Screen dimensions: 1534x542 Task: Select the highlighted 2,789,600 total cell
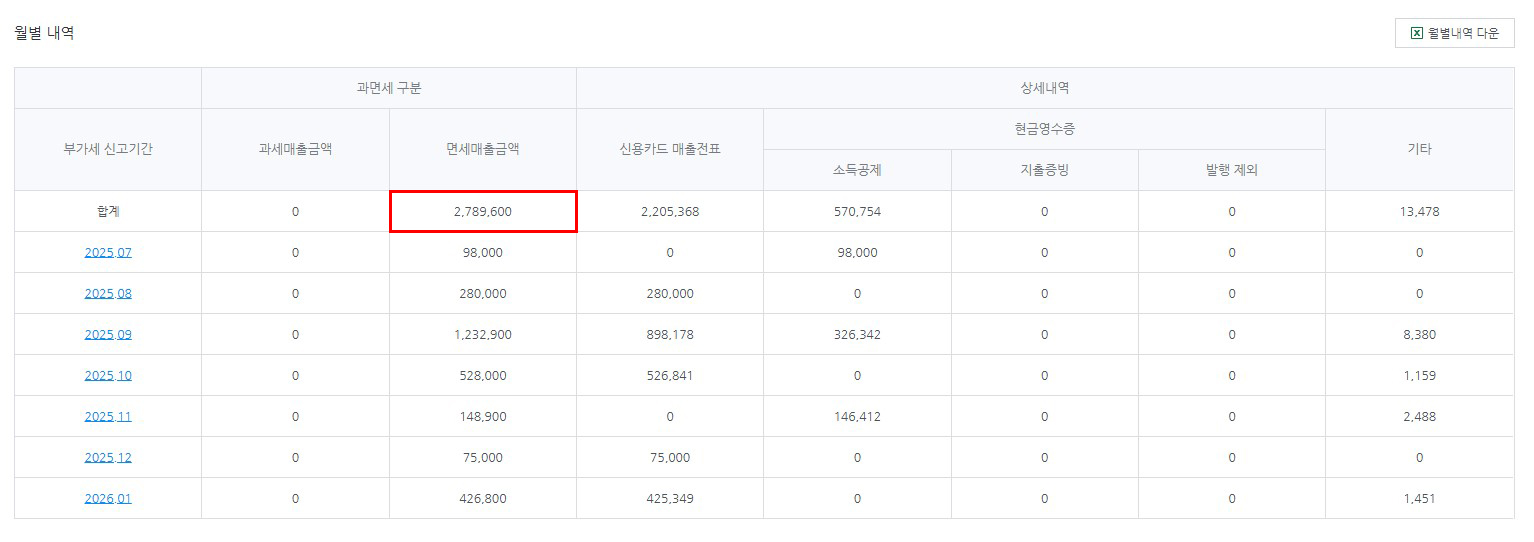coord(483,212)
